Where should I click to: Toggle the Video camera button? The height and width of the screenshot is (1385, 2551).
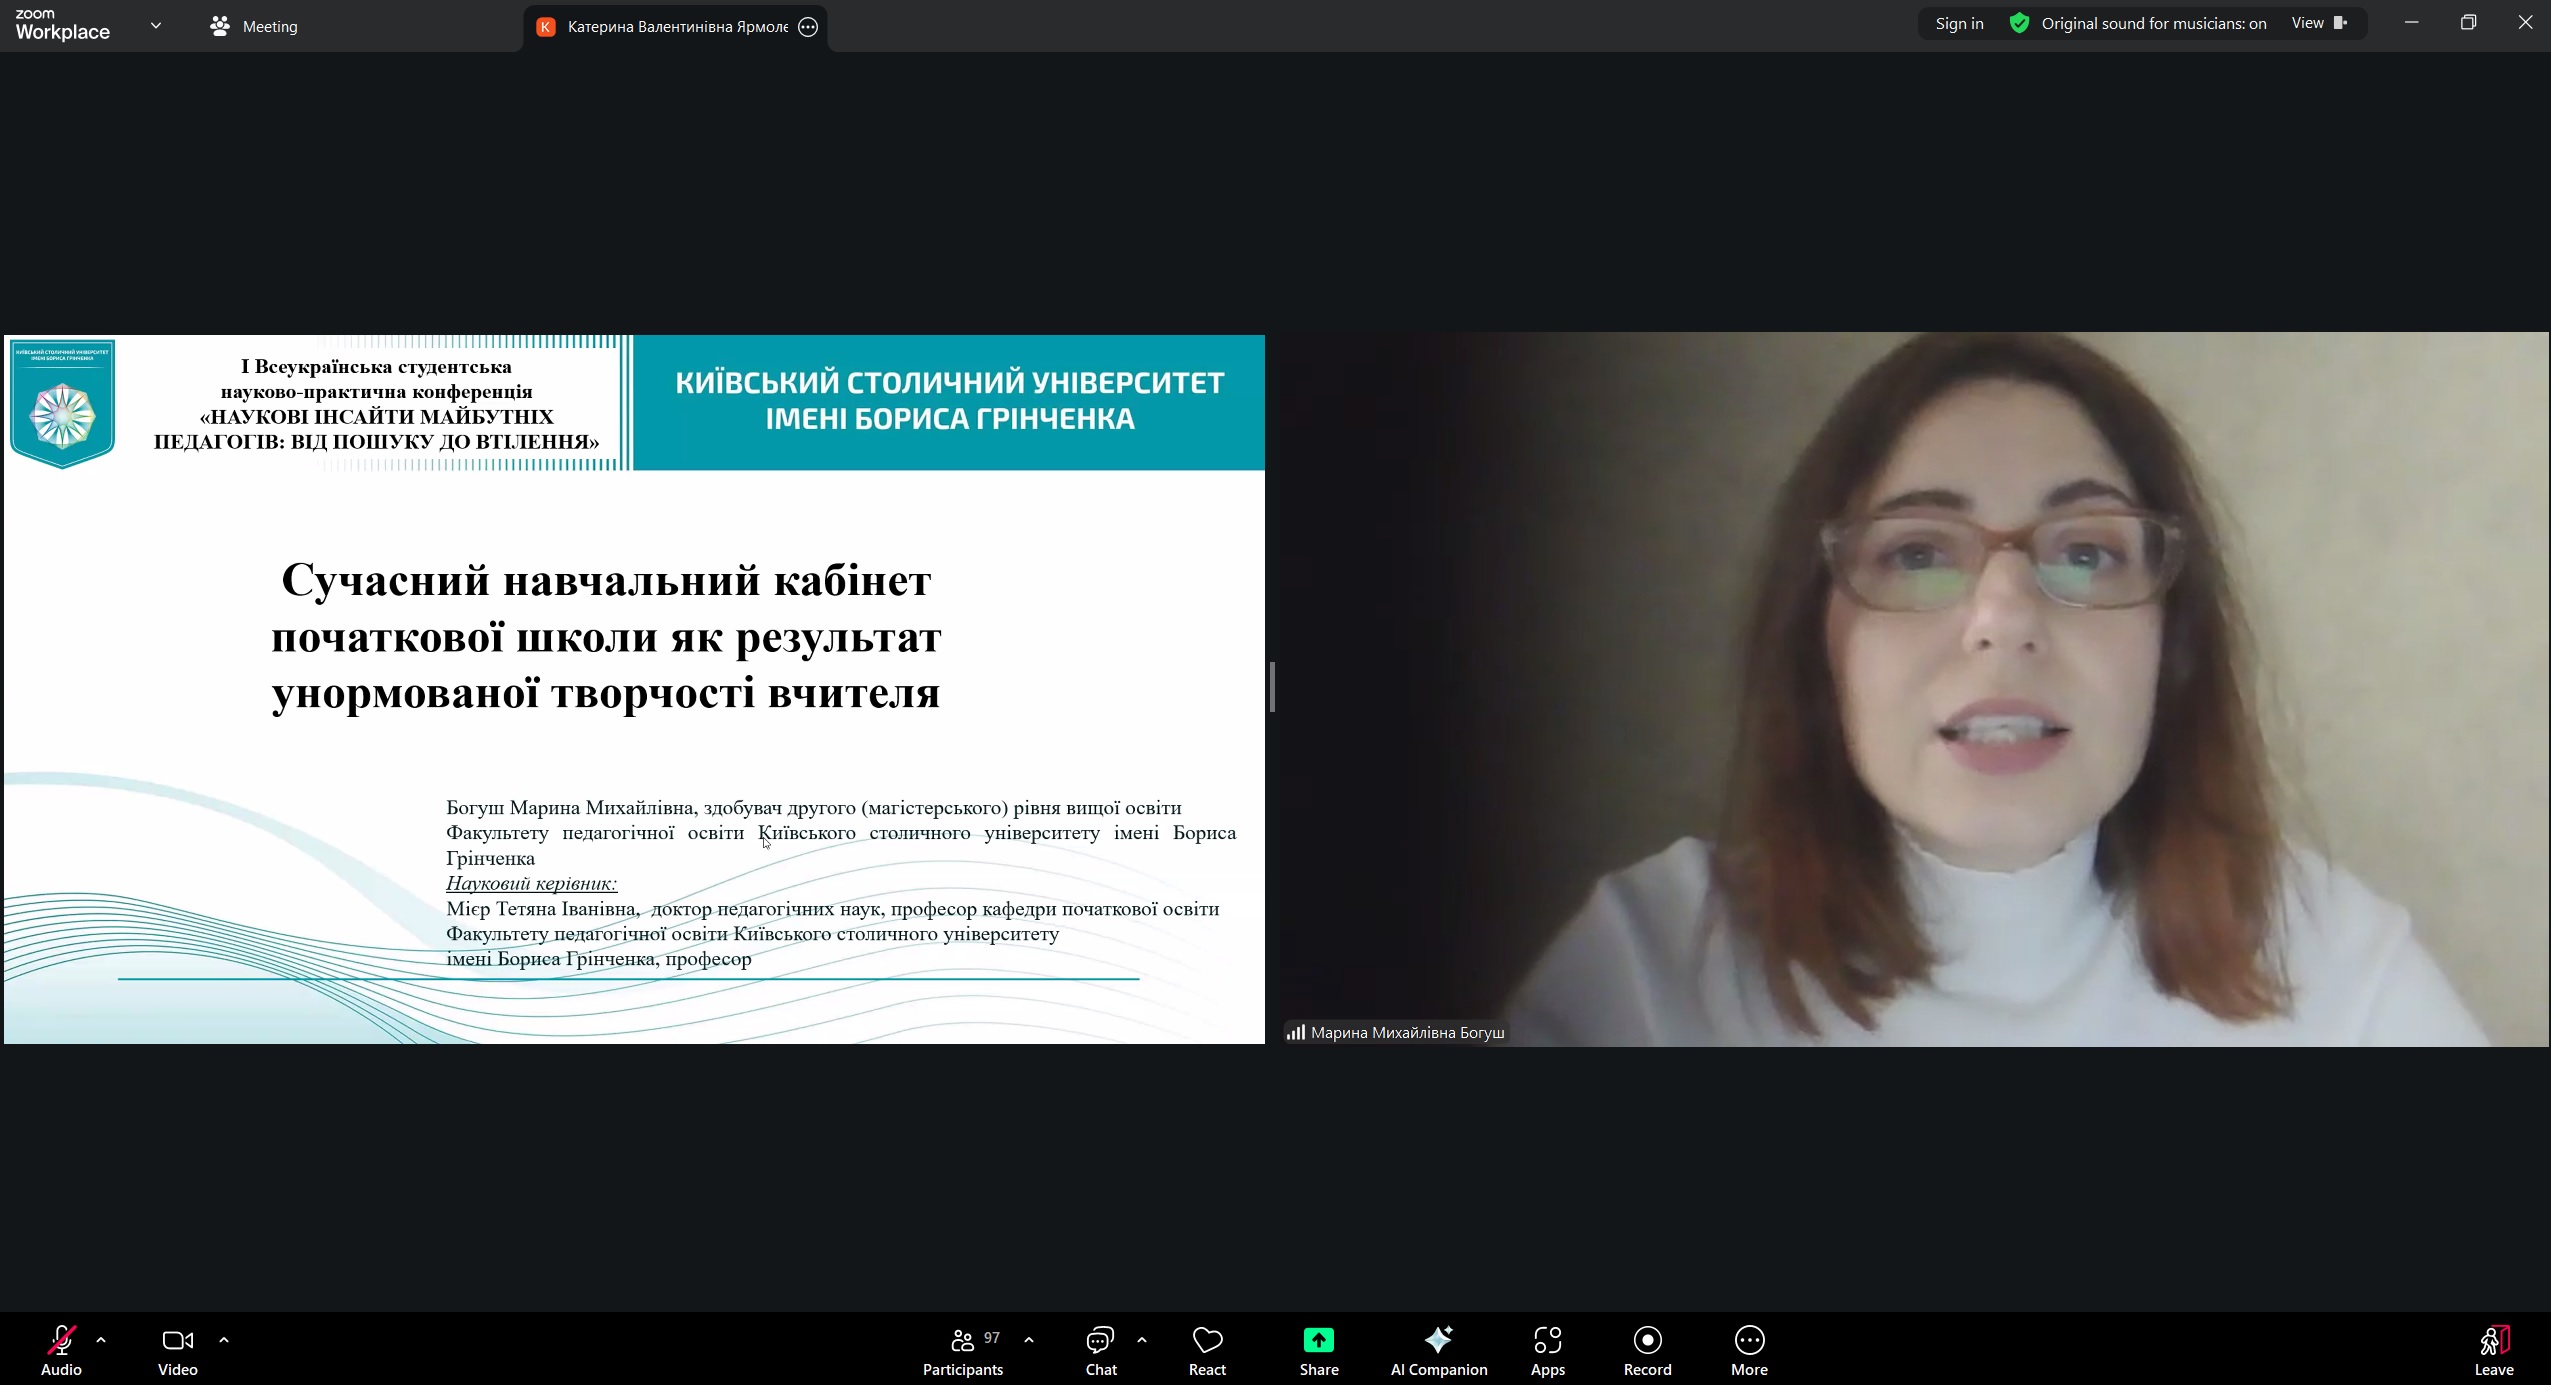click(177, 1349)
